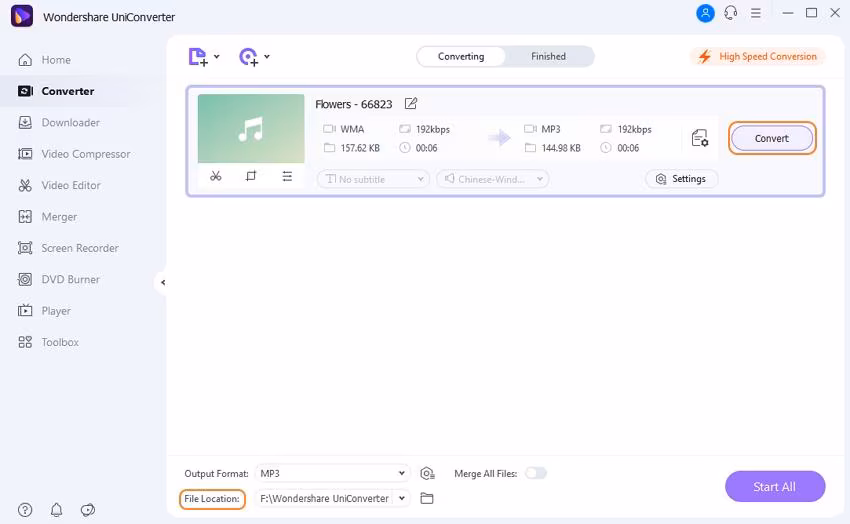
Task: Click the MP3 target format label
Action: [x=551, y=129]
